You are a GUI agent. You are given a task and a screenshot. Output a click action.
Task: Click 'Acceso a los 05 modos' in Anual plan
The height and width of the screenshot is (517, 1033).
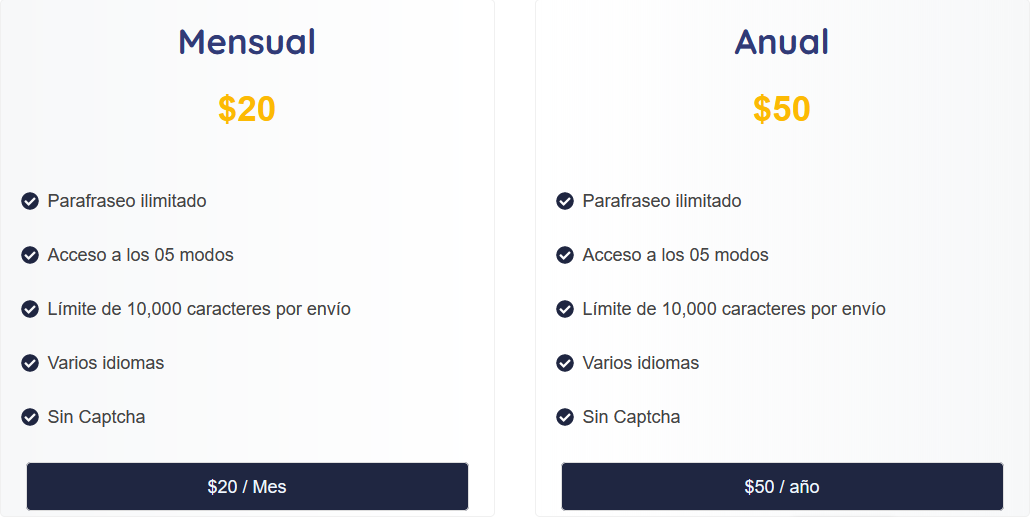click(x=675, y=255)
